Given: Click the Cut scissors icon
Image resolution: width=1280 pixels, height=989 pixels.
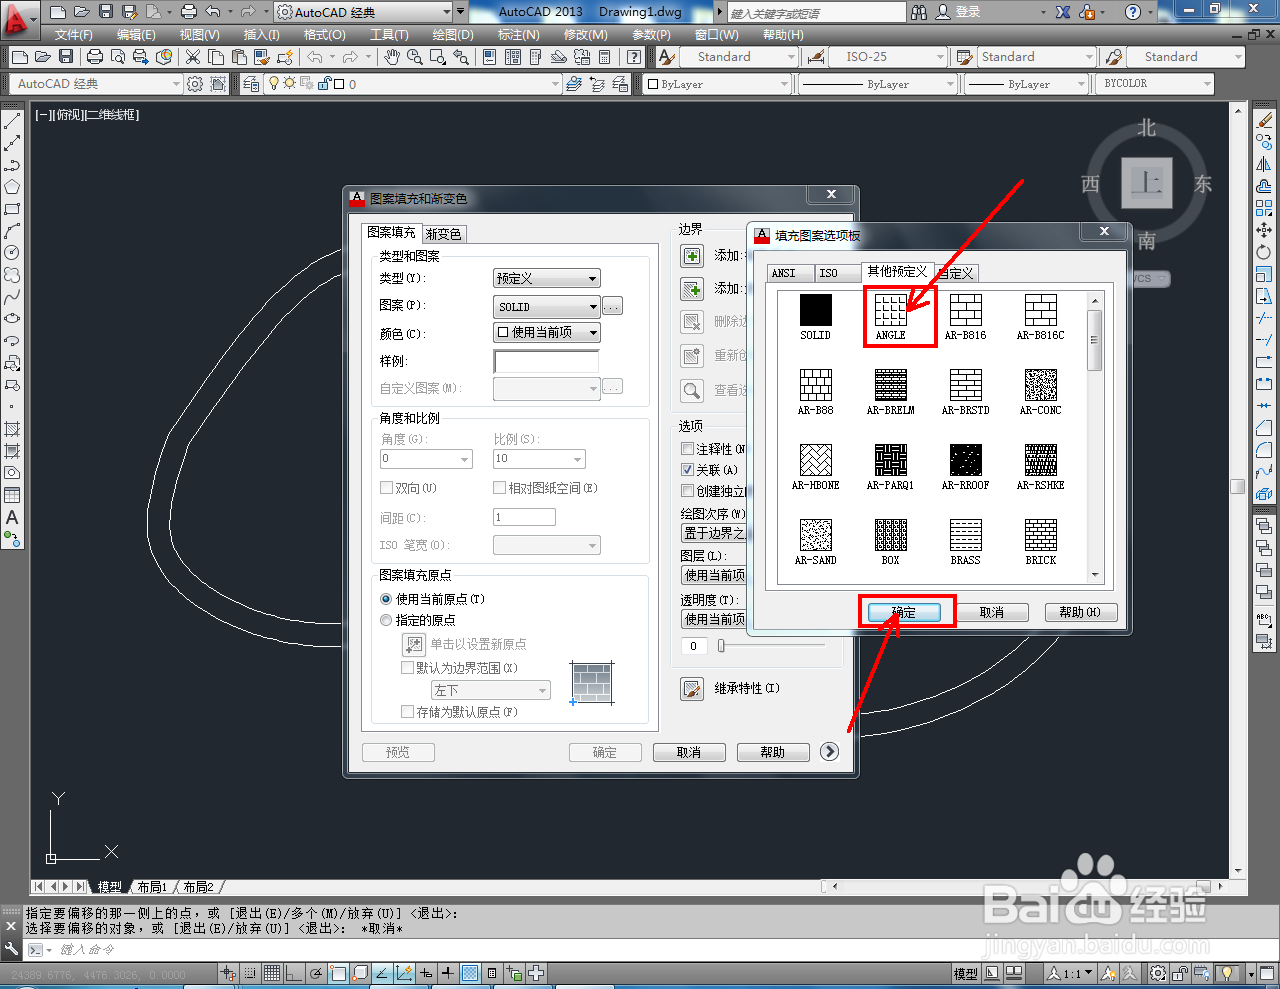Looking at the screenshot, I should tap(193, 57).
